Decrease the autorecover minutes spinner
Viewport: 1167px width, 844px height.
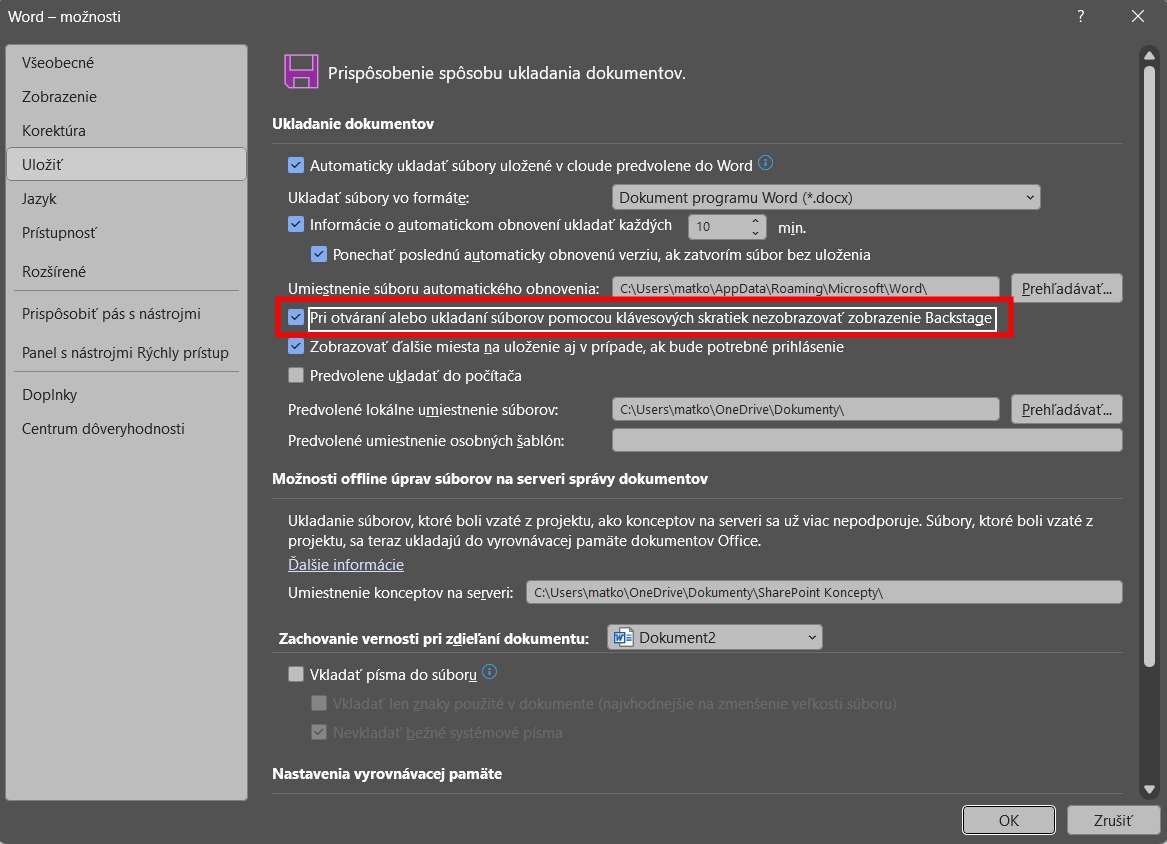pos(755,232)
